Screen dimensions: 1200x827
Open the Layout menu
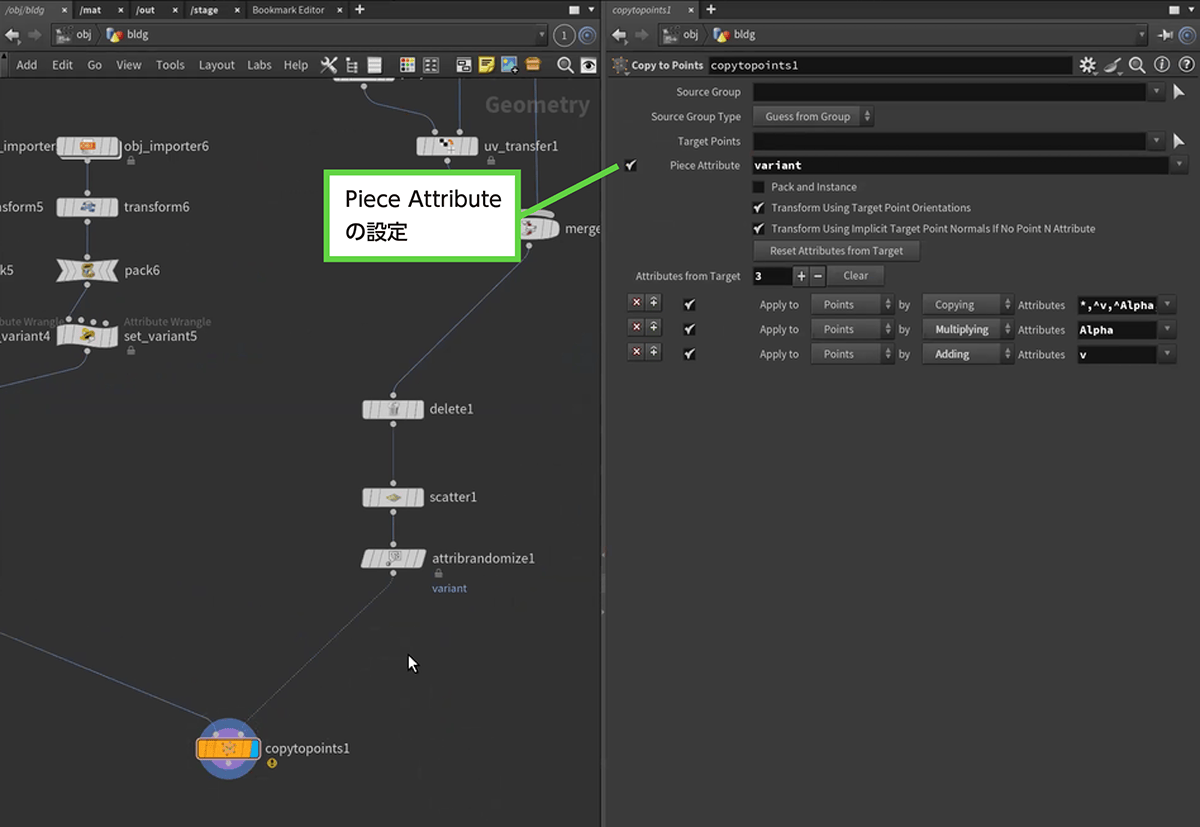coord(216,65)
